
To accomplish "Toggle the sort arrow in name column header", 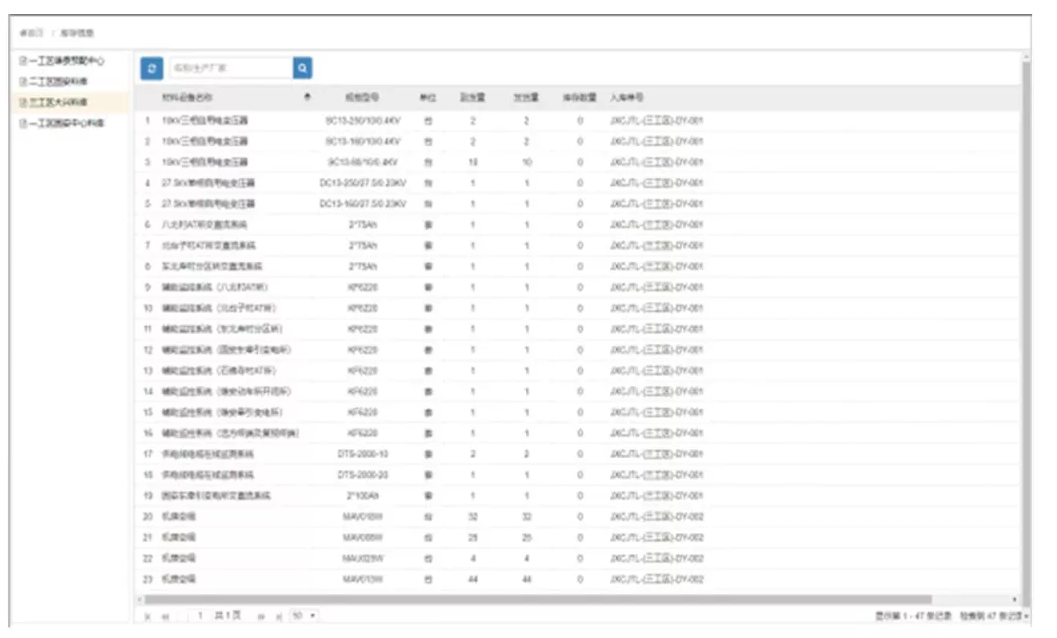I will click(x=307, y=97).
